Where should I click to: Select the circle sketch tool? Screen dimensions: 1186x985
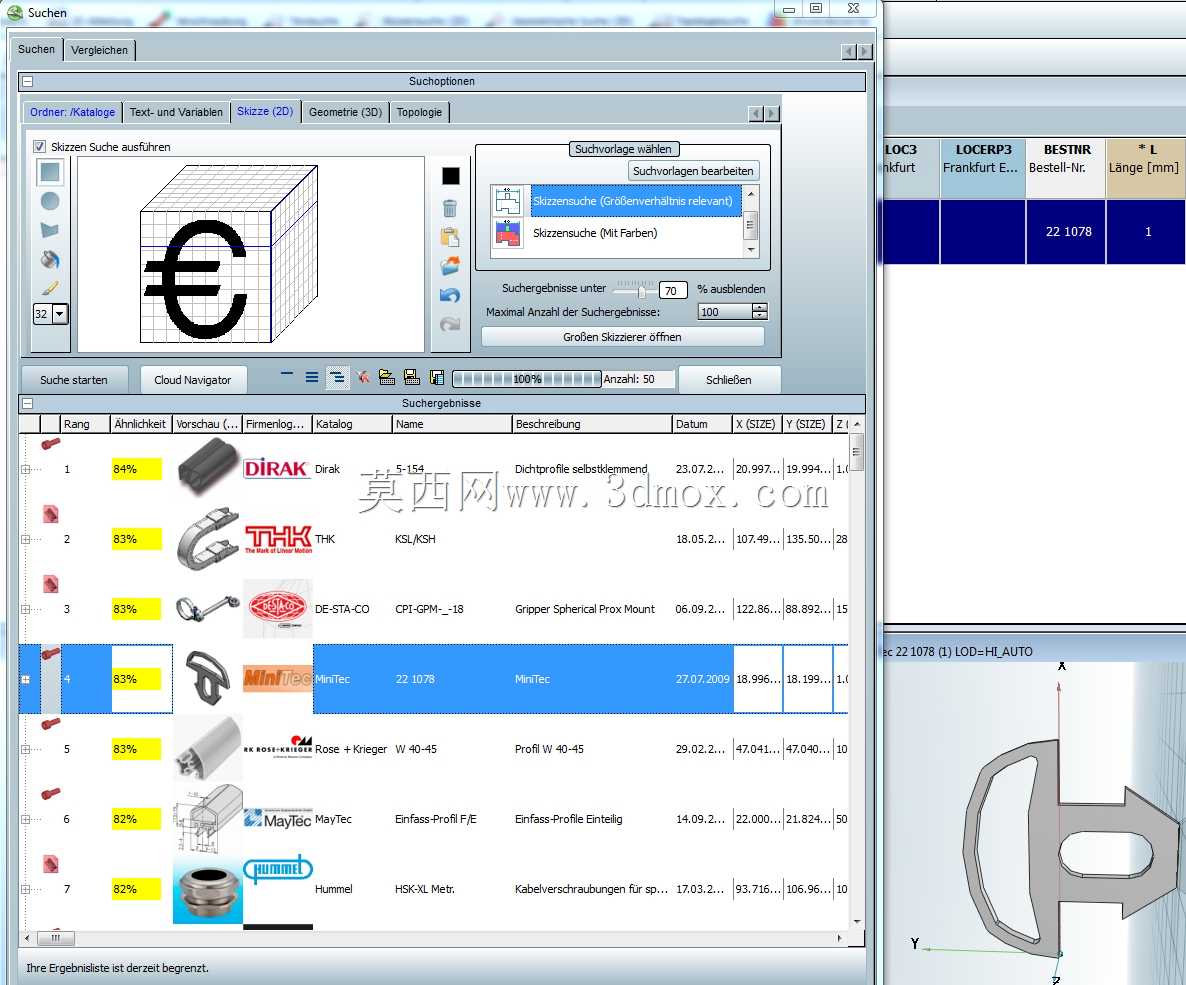point(50,201)
